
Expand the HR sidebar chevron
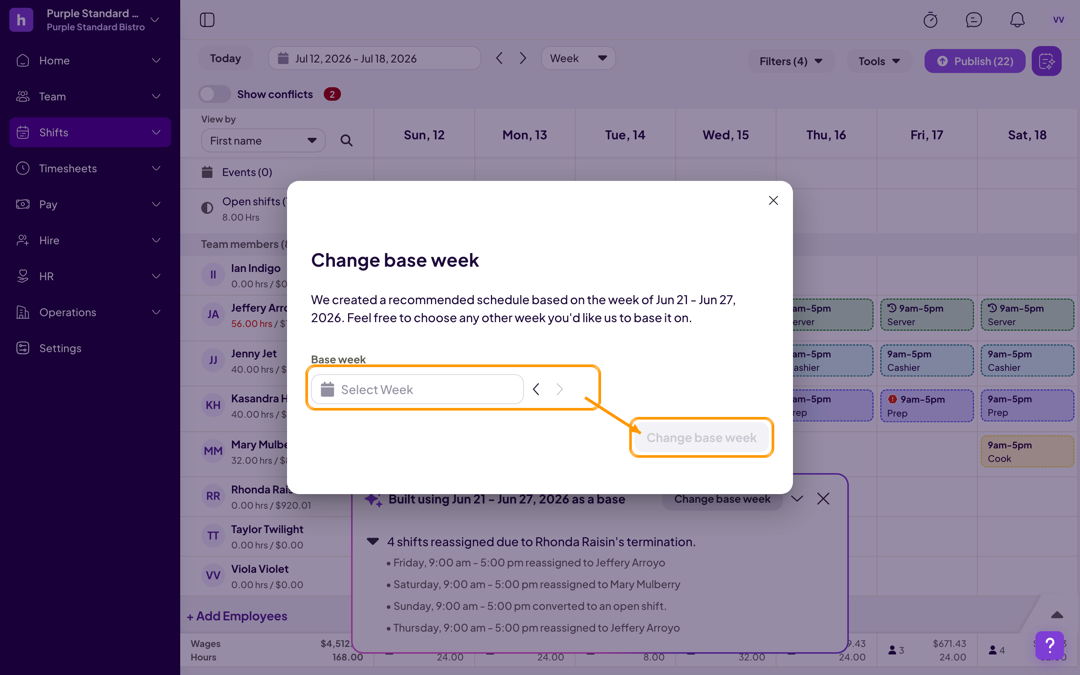(x=156, y=276)
